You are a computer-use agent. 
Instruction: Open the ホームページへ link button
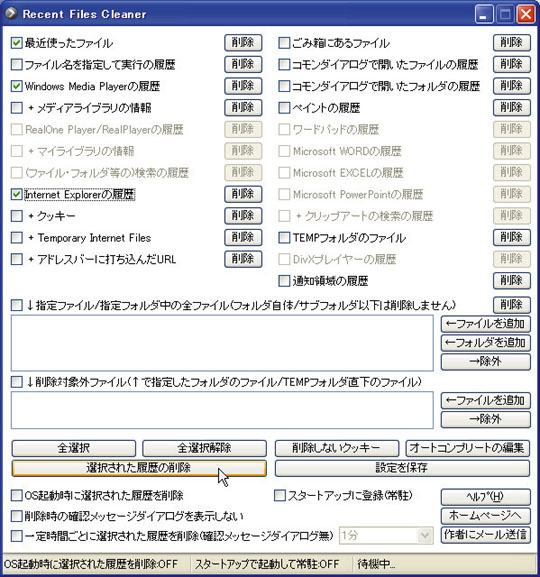(x=486, y=516)
